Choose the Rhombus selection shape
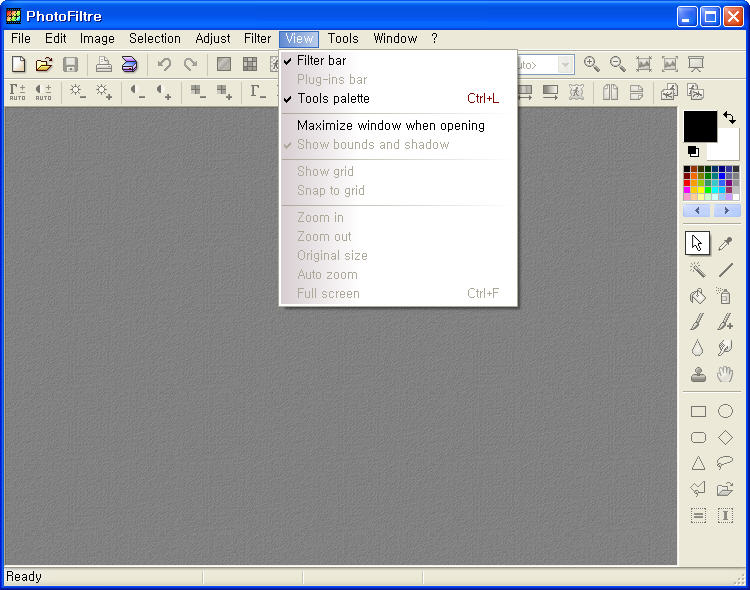This screenshot has width=750, height=590. pos(725,437)
